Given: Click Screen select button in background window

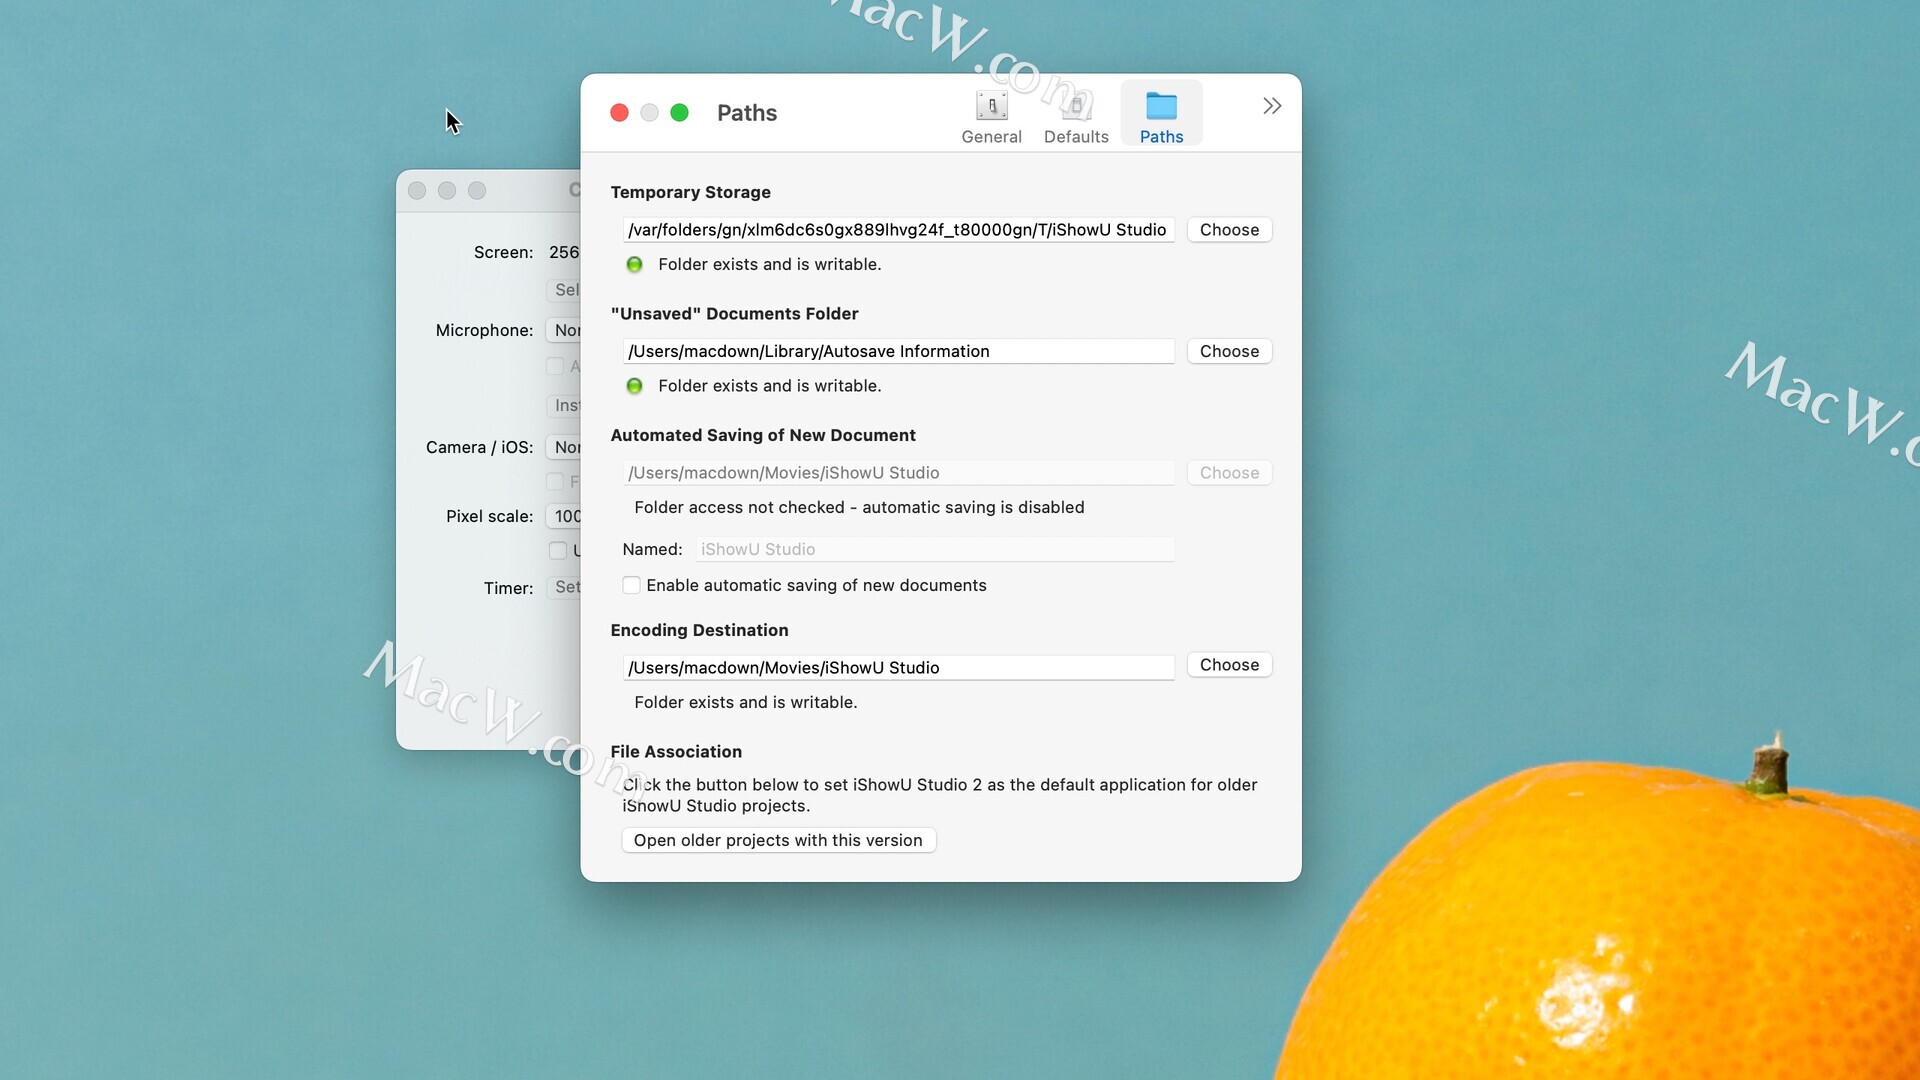Looking at the screenshot, I should tap(564, 290).
